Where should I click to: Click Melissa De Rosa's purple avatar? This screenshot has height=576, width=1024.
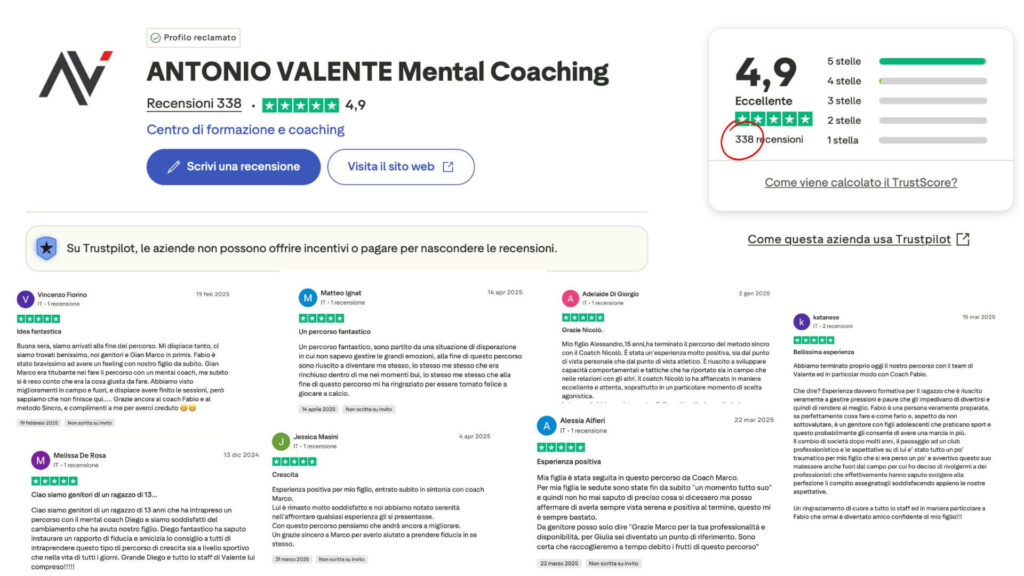click(x=40, y=460)
